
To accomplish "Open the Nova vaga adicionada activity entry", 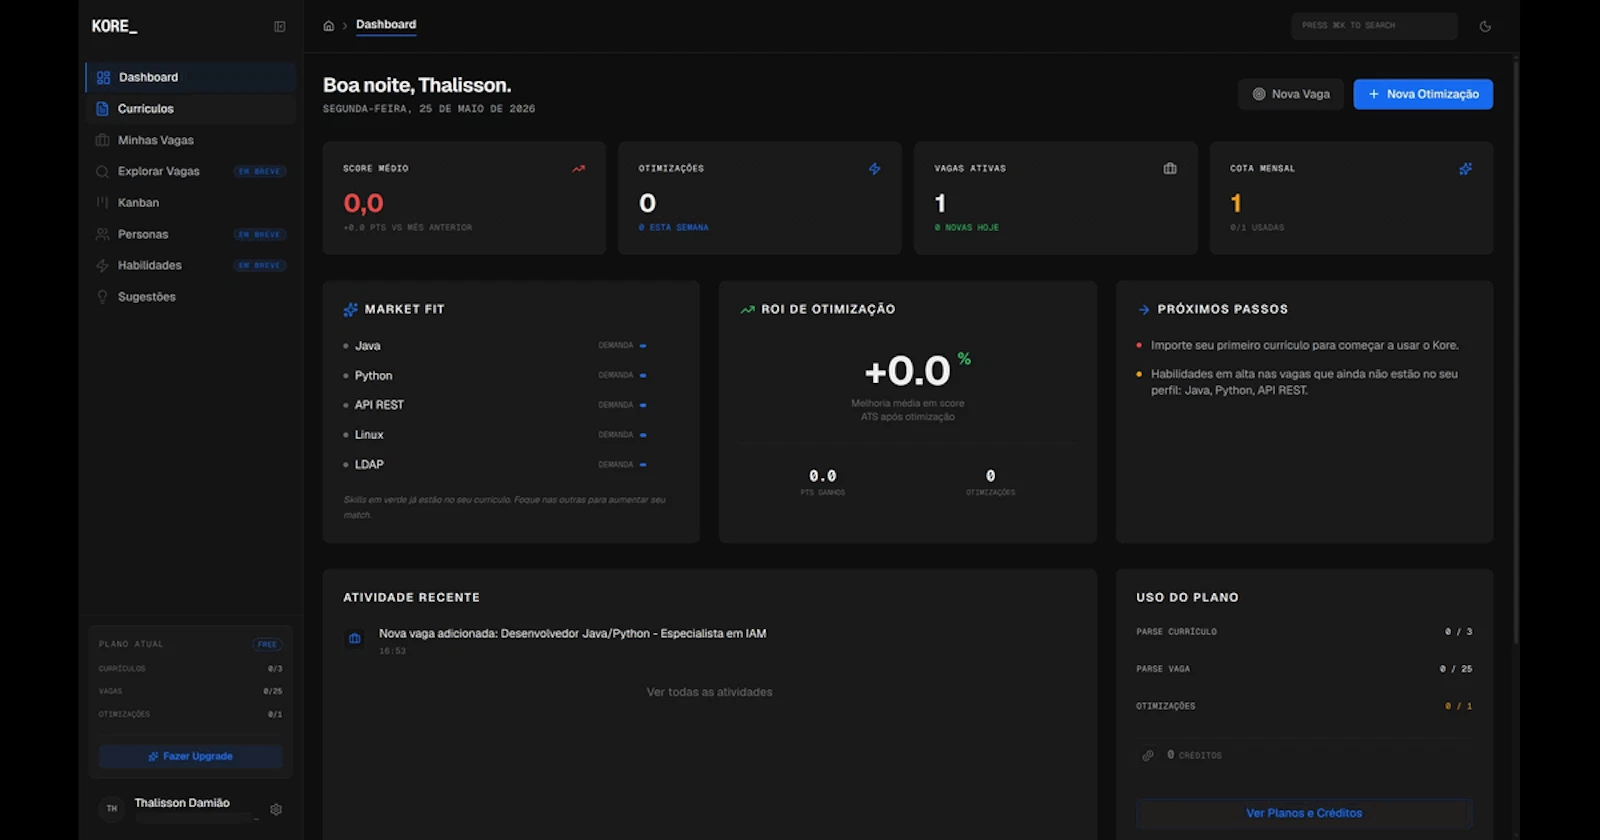I will tap(572, 634).
